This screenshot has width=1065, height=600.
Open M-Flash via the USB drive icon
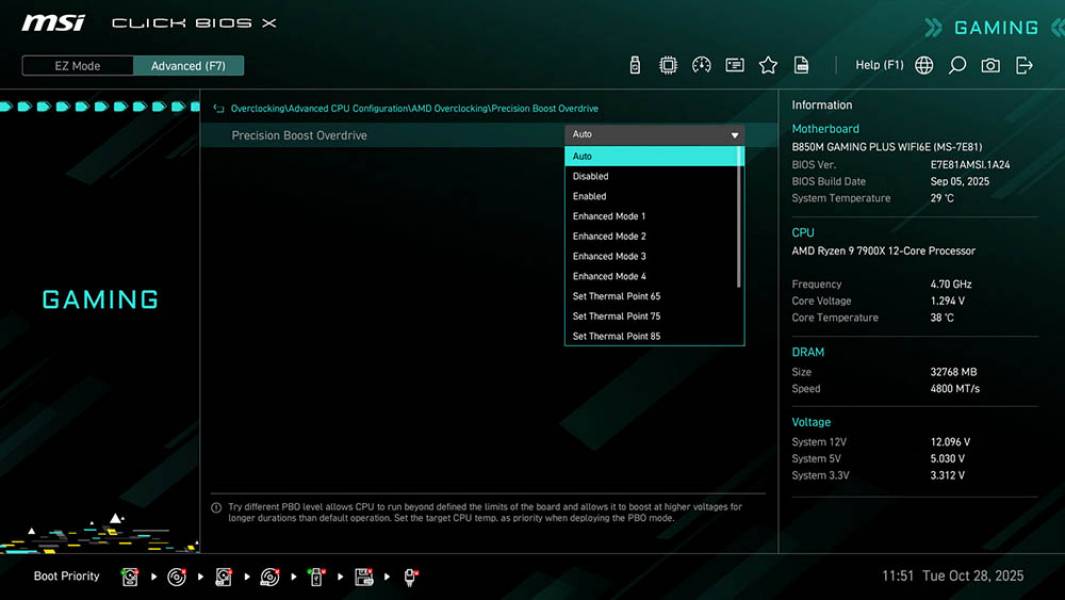click(634, 64)
